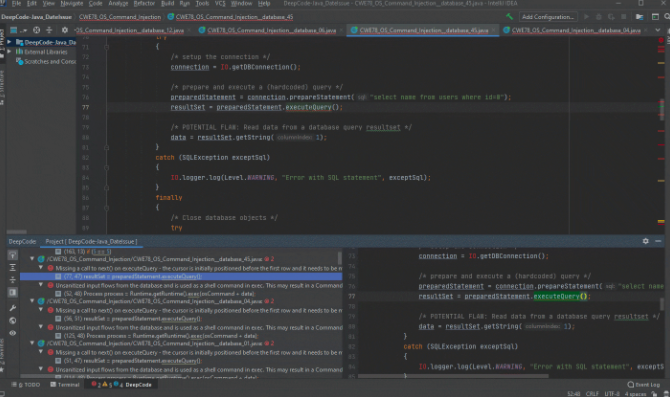Open the TODO tool window button
The image size is (670, 397).
click(x=26, y=385)
